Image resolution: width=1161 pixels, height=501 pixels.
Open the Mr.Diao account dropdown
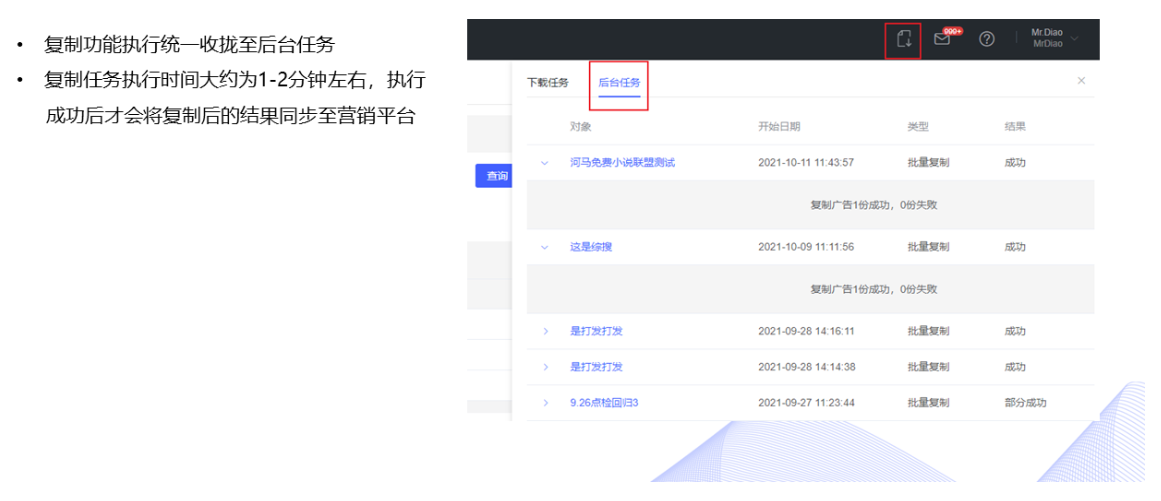[1054, 39]
